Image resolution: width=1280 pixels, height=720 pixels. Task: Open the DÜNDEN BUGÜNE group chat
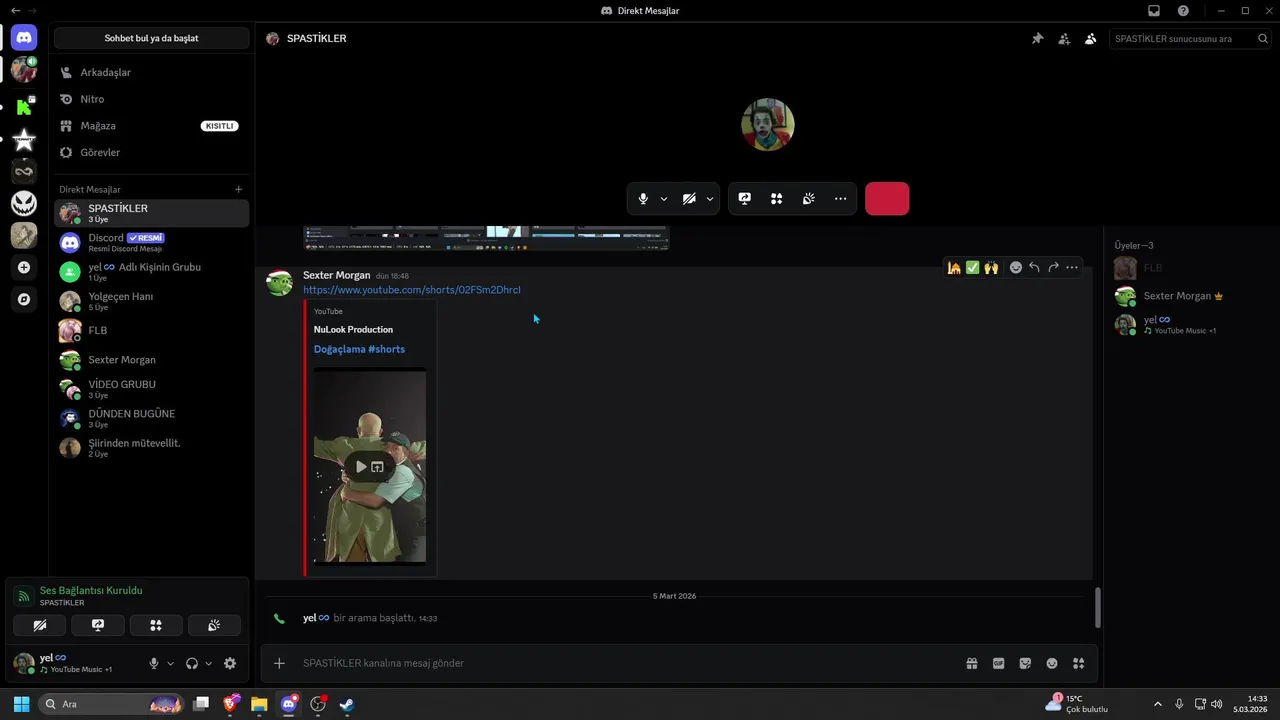(151, 418)
